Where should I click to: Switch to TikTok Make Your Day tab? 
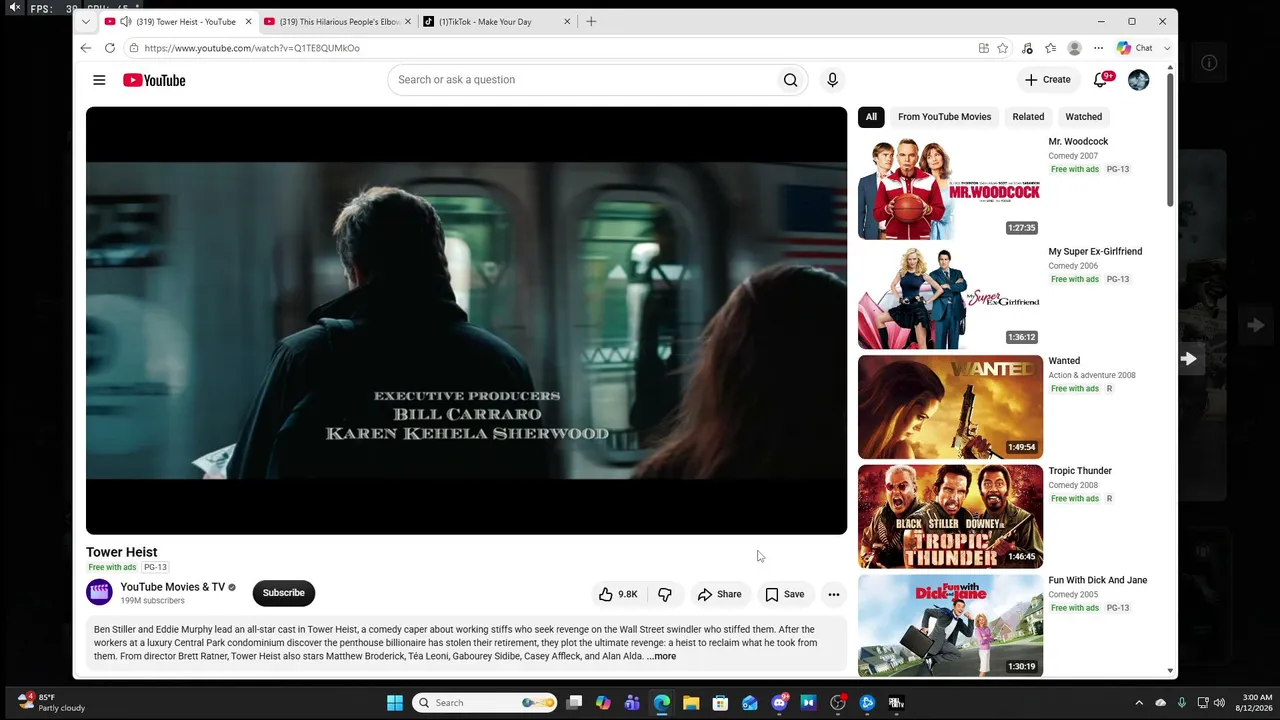(497, 21)
